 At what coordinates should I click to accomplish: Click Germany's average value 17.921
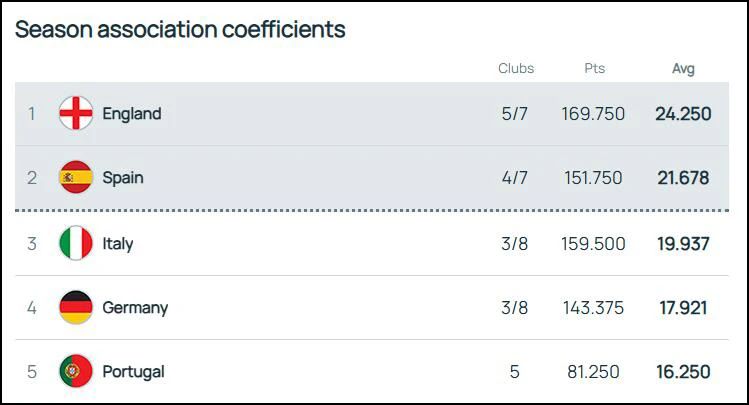click(x=683, y=308)
